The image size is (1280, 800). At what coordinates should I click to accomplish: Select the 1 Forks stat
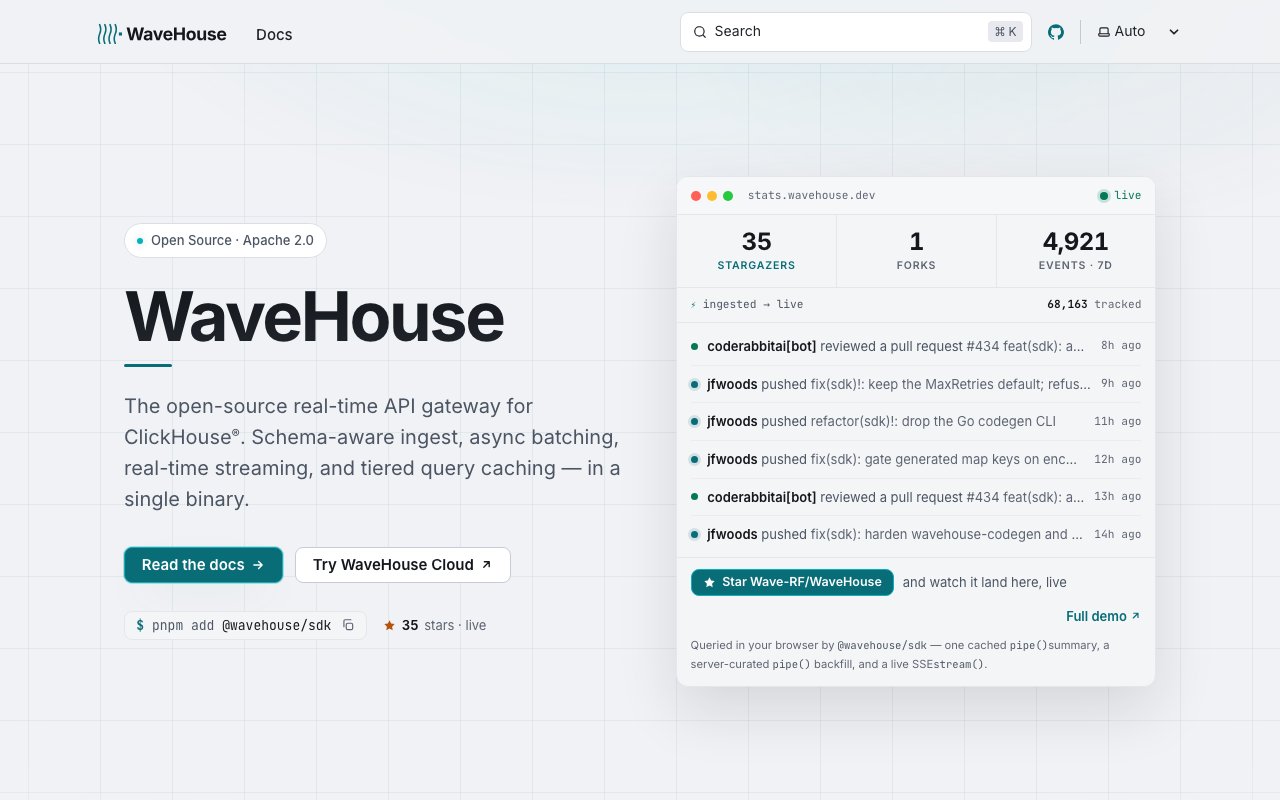click(x=916, y=251)
